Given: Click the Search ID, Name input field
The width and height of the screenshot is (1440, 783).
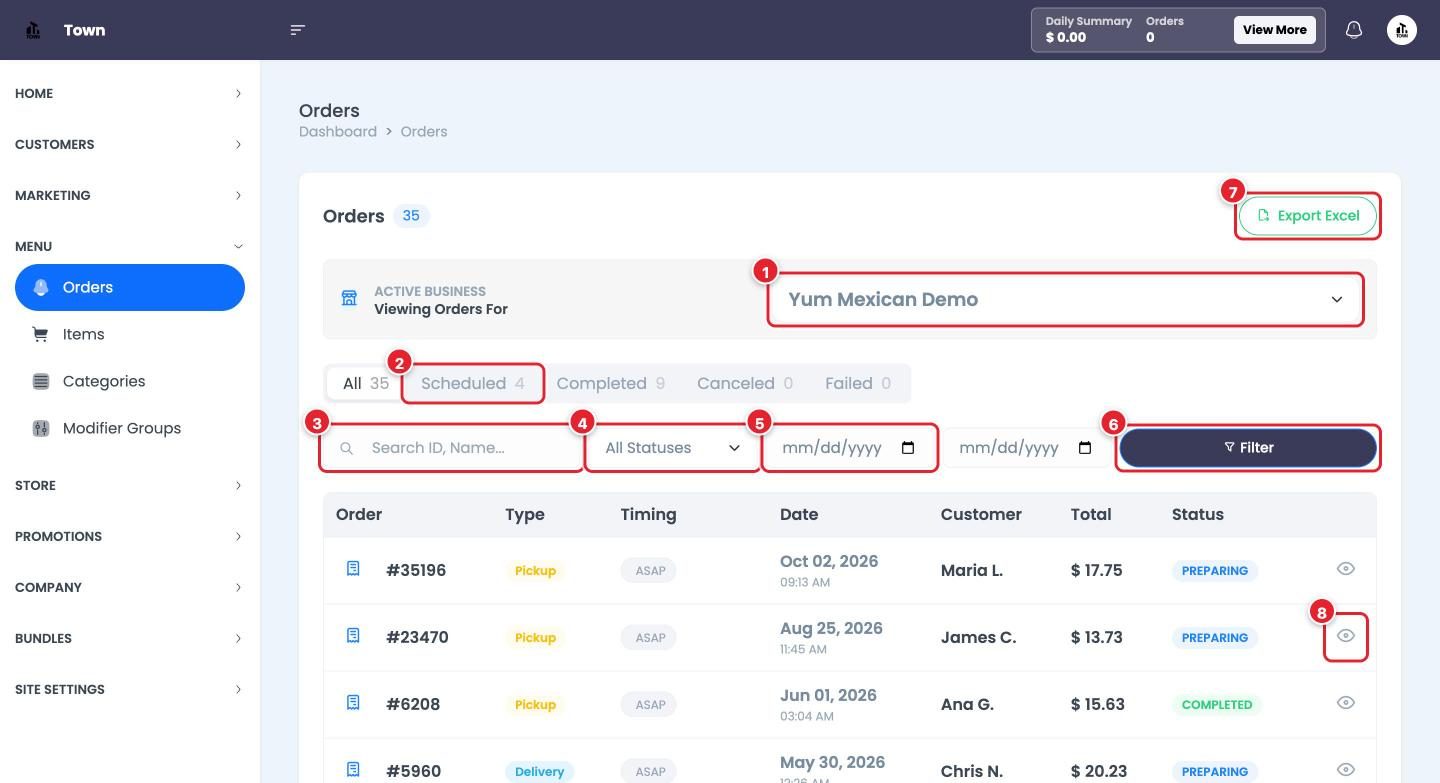Looking at the screenshot, I should point(452,448).
